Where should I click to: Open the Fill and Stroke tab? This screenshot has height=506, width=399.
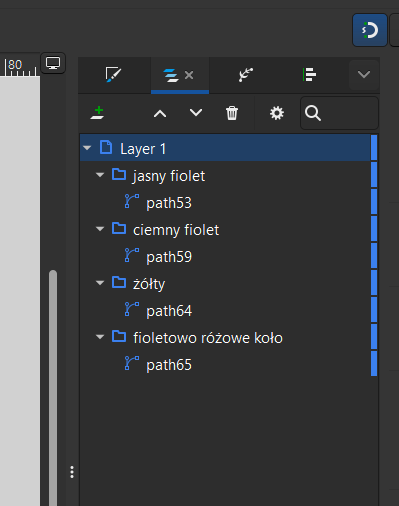[x=113, y=75]
